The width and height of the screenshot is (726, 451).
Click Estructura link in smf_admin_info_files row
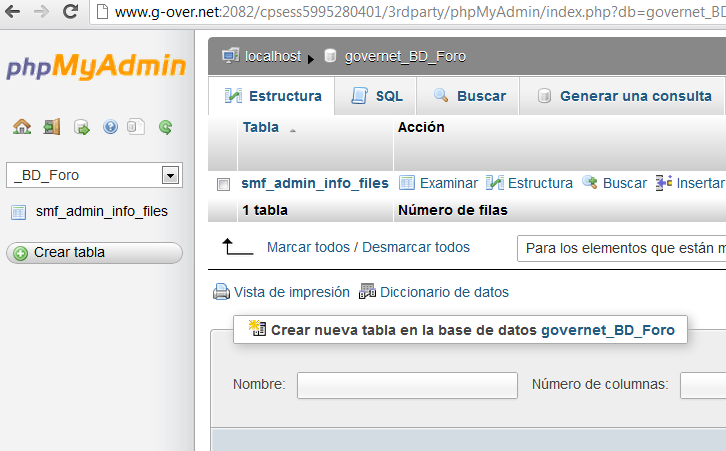click(x=540, y=183)
